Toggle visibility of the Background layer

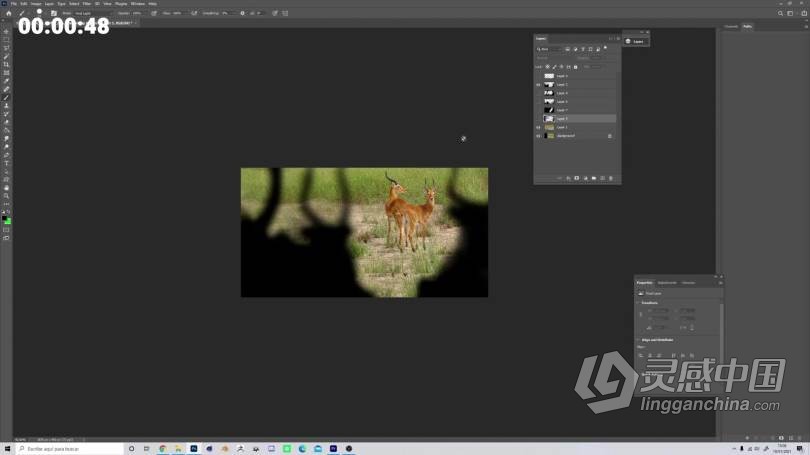coord(538,136)
